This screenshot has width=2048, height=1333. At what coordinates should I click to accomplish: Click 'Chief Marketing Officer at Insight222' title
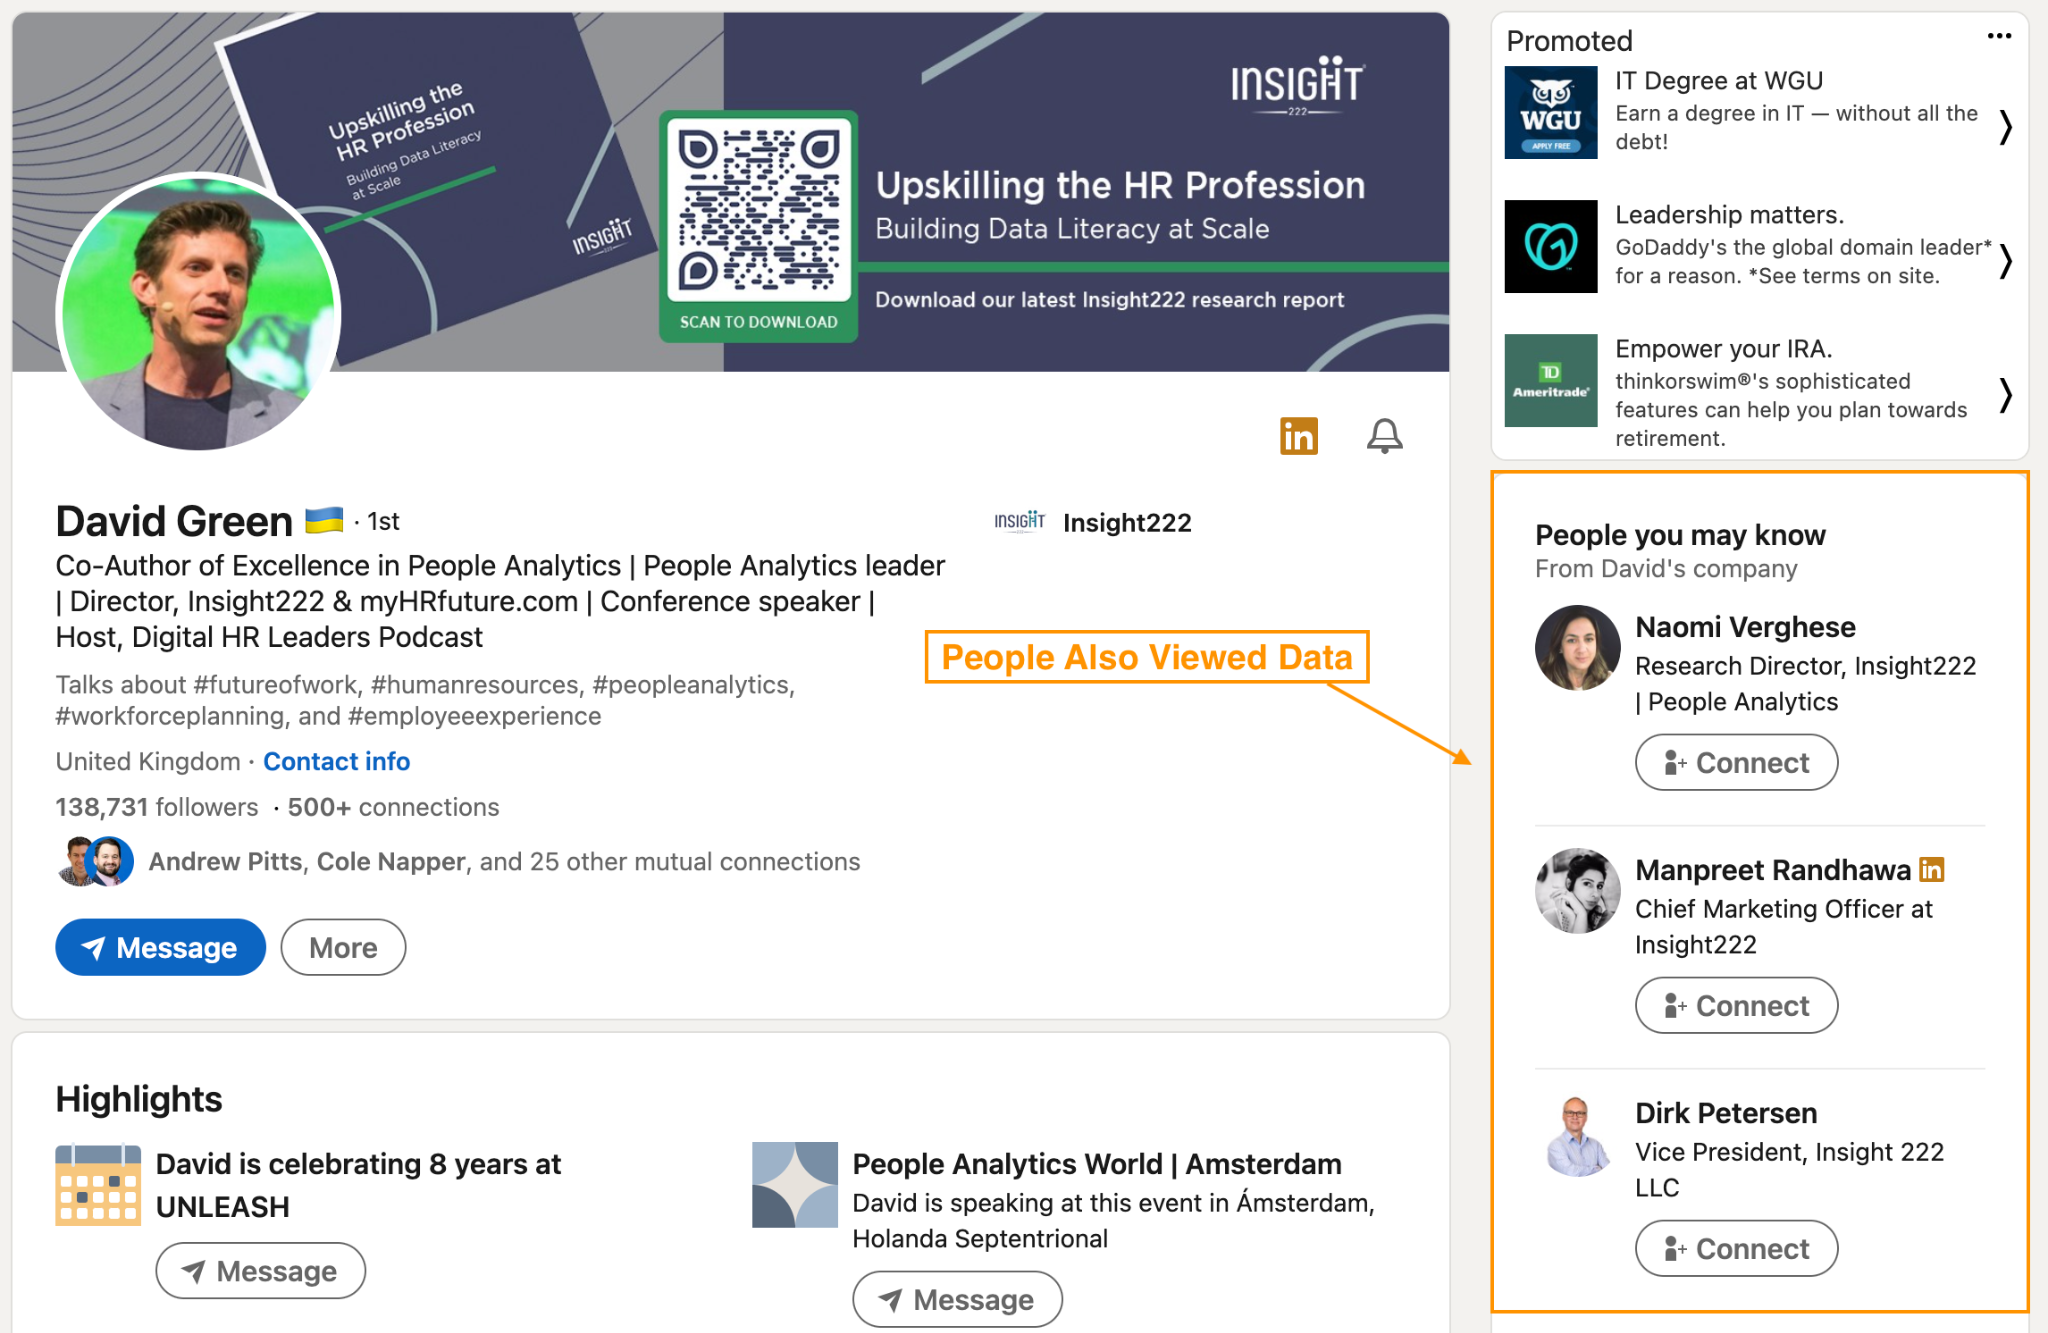[1783, 927]
